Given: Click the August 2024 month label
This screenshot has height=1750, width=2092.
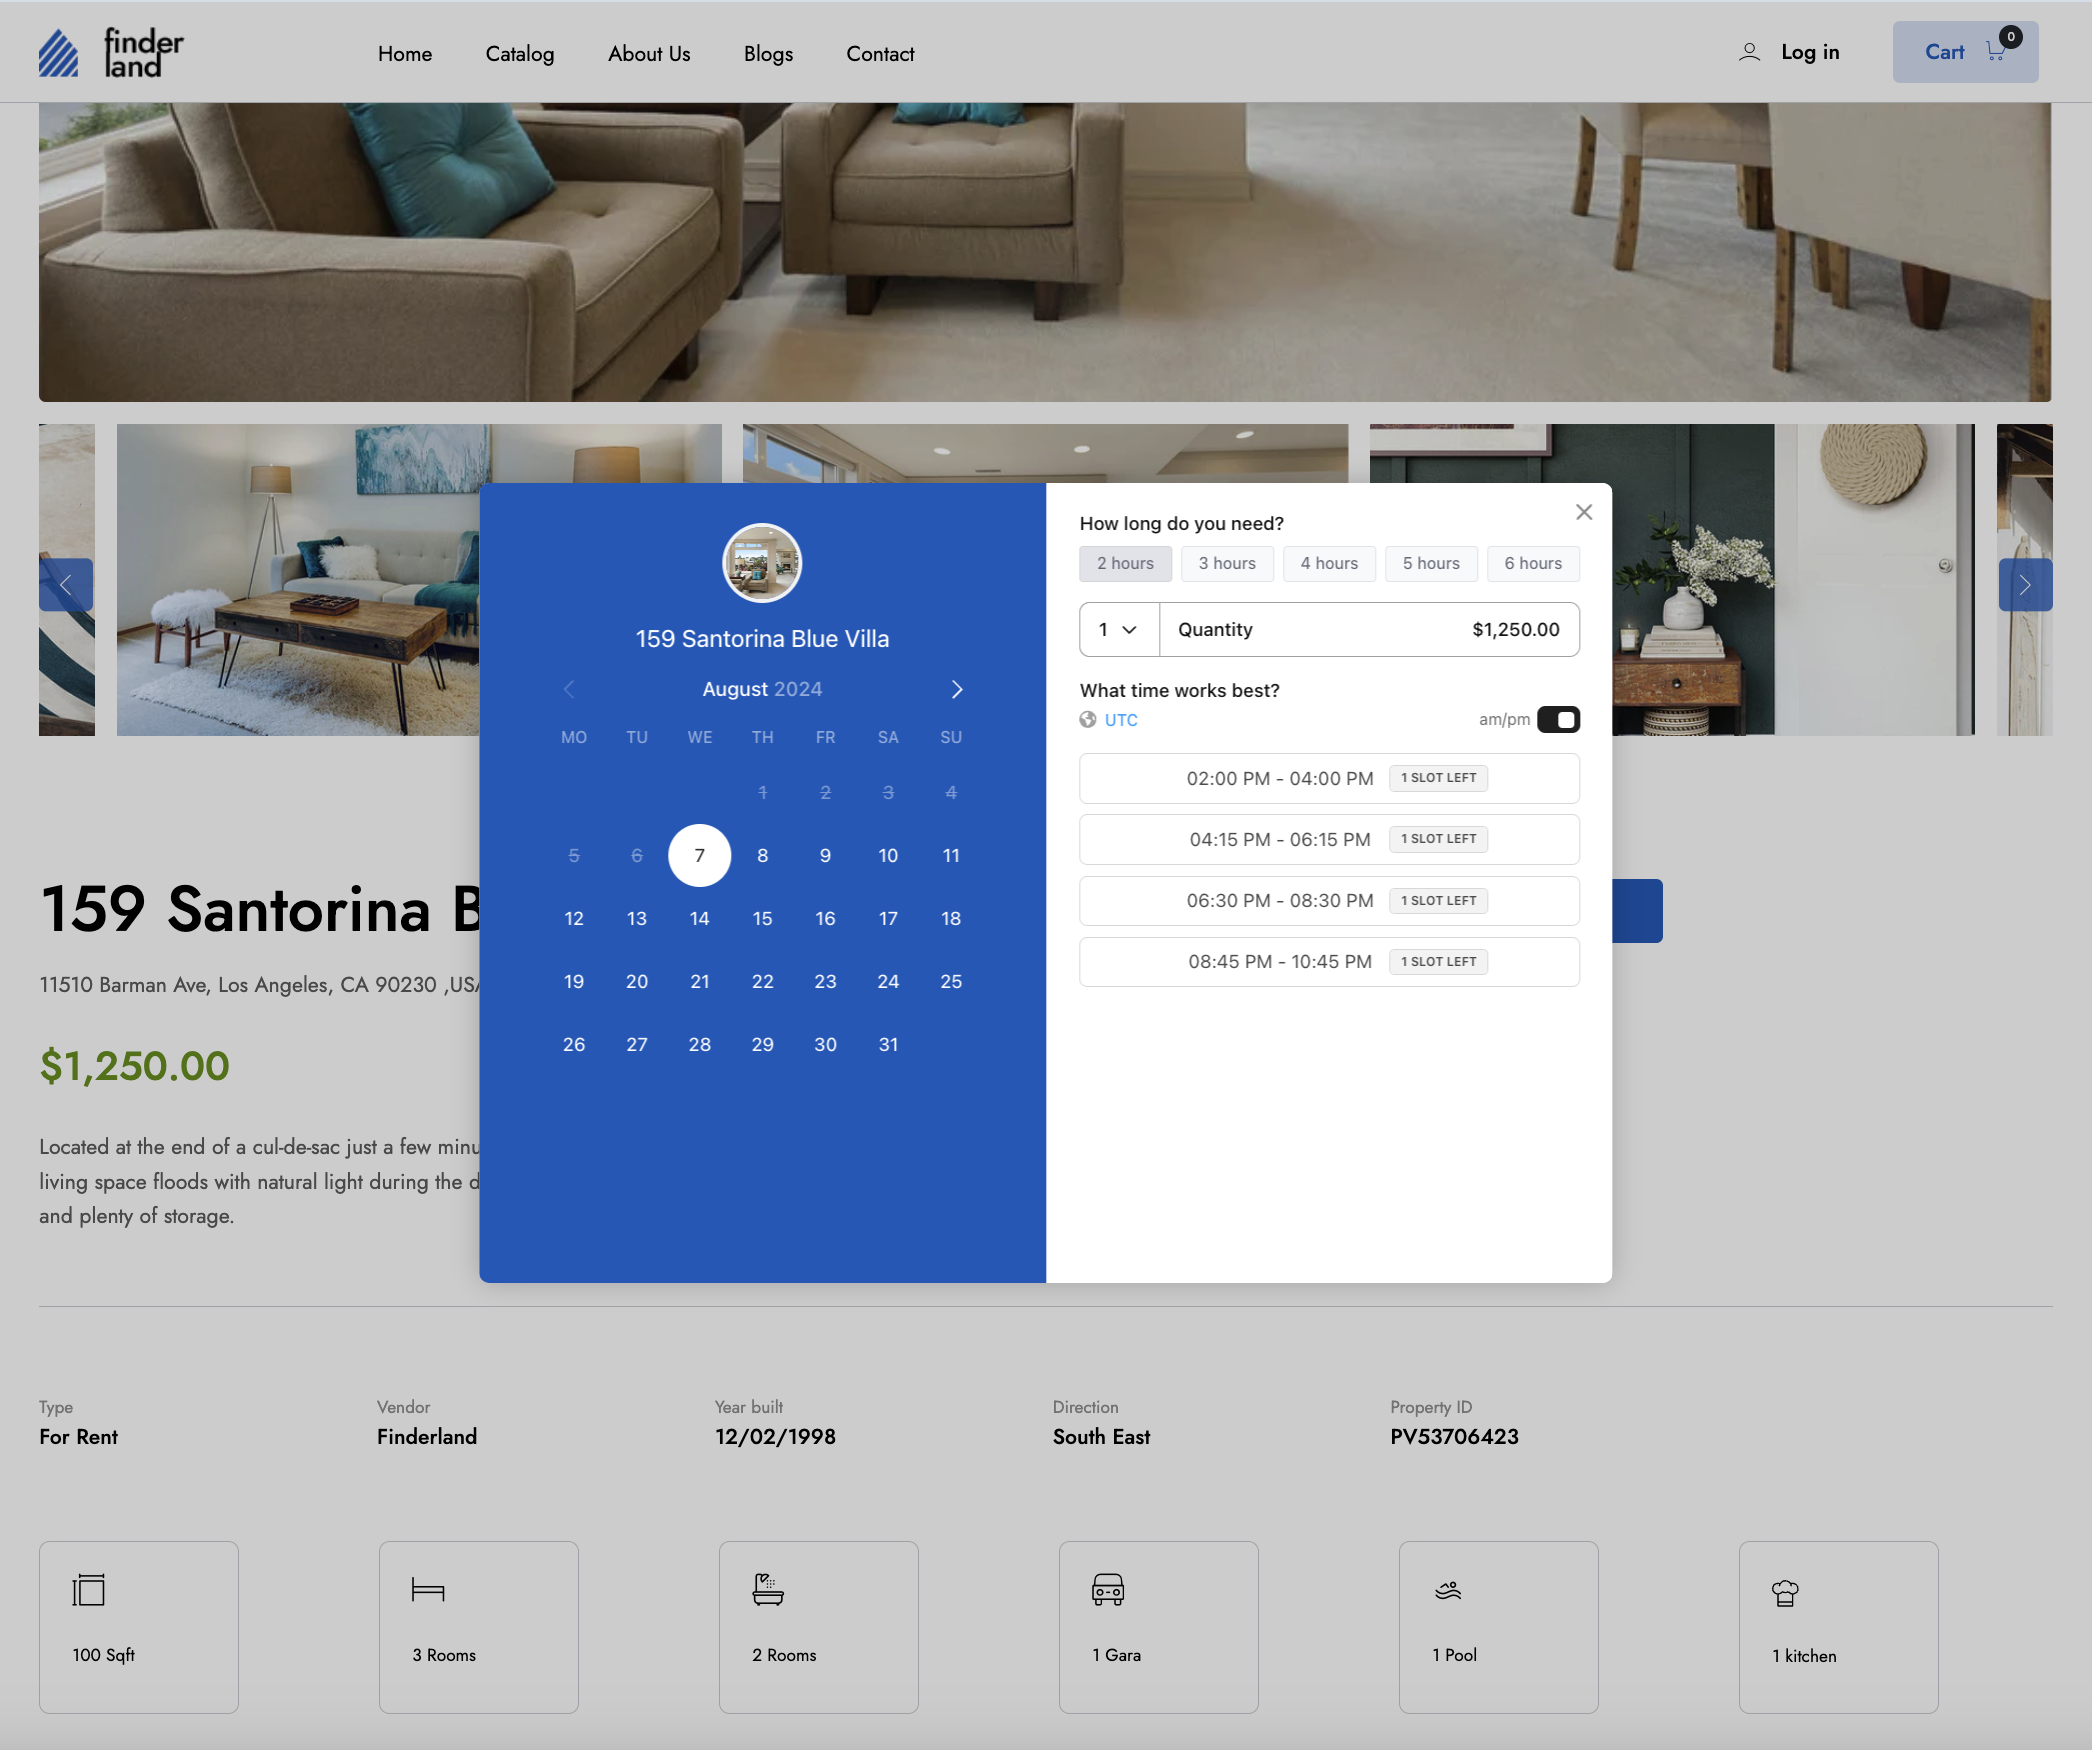Looking at the screenshot, I should click(762, 689).
